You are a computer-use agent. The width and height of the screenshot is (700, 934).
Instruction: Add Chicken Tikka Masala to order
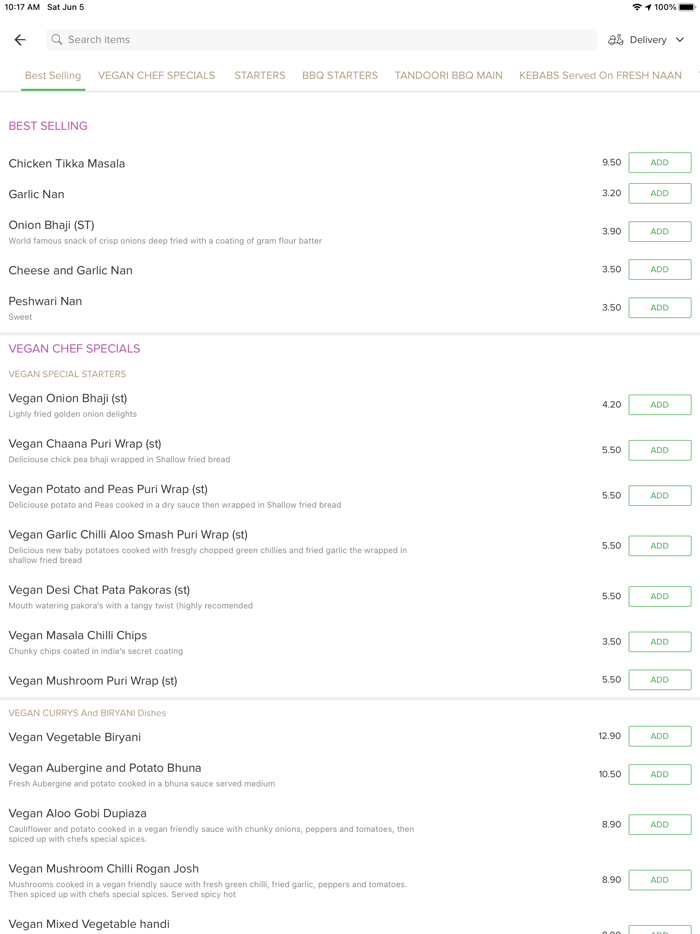coord(659,162)
